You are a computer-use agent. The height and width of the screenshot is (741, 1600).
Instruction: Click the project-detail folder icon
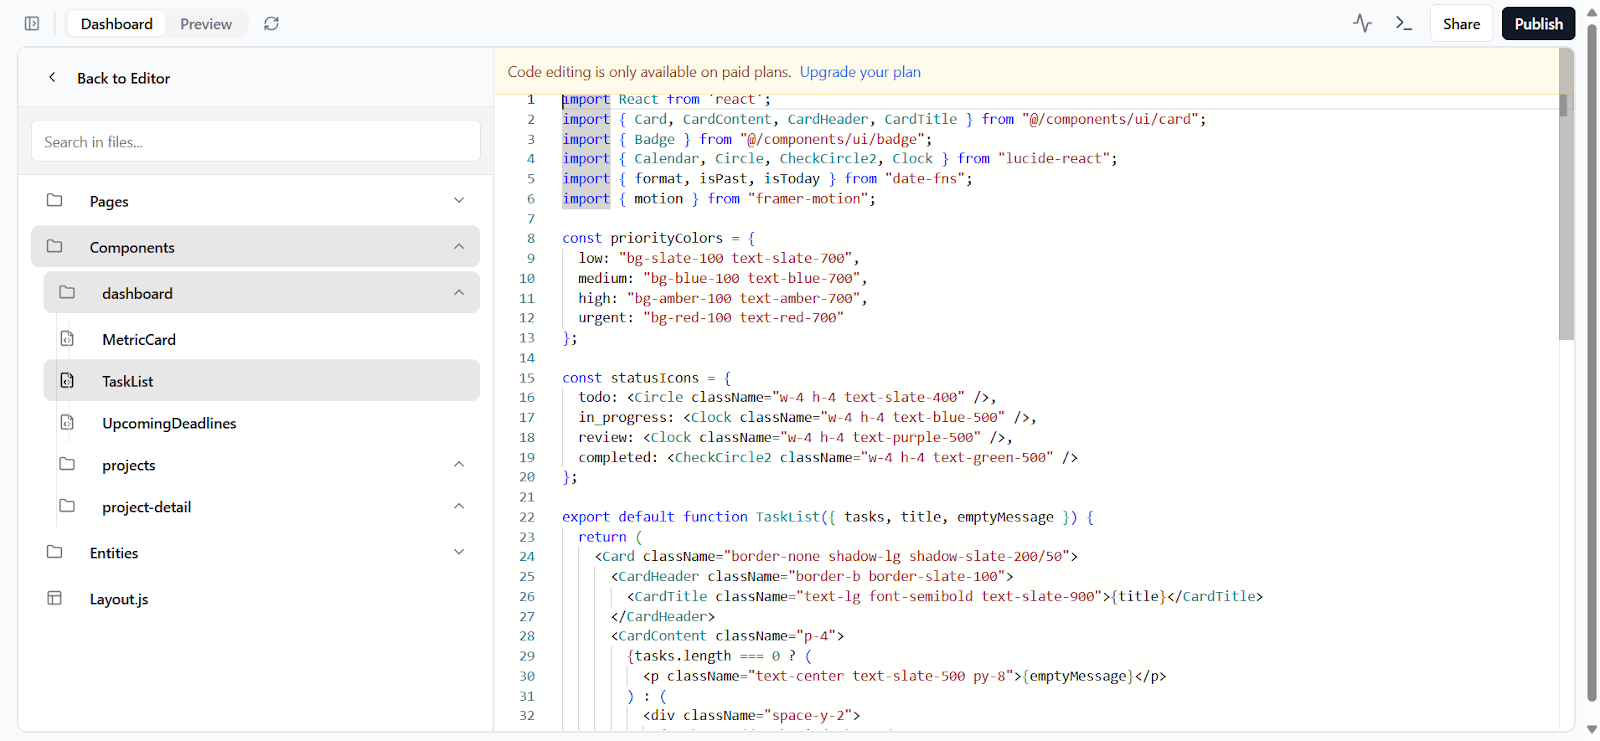pos(67,506)
